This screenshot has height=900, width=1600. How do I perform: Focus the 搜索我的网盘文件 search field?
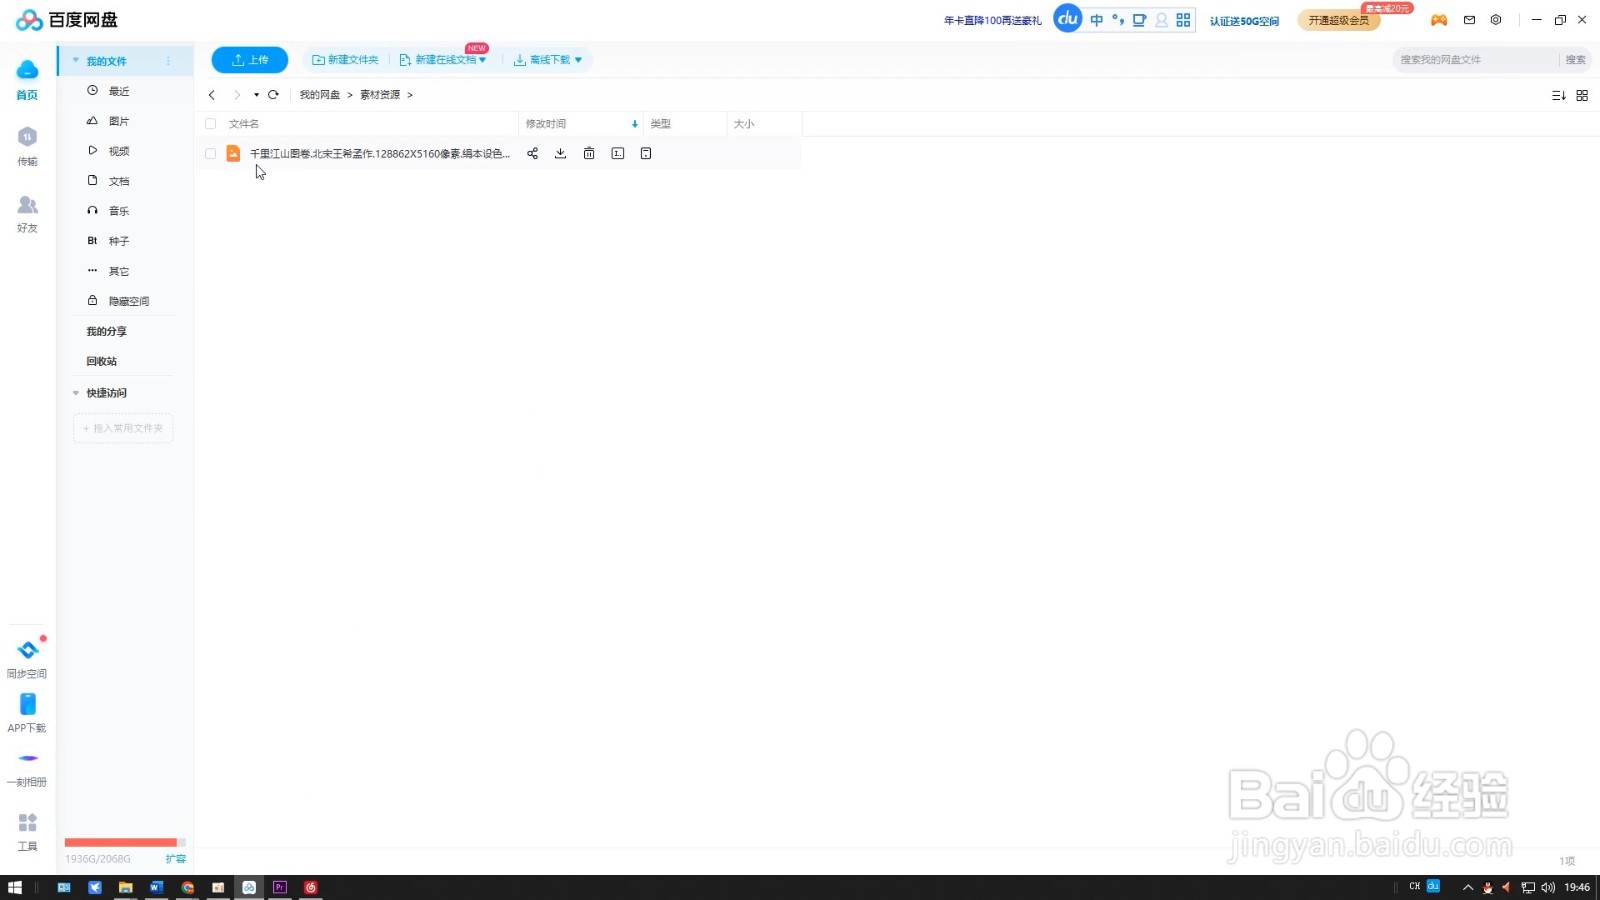1475,60
